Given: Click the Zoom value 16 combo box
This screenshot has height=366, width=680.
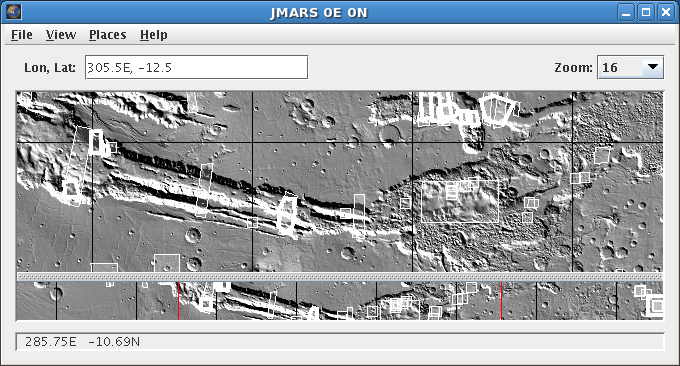Looking at the screenshot, I should 630,67.
